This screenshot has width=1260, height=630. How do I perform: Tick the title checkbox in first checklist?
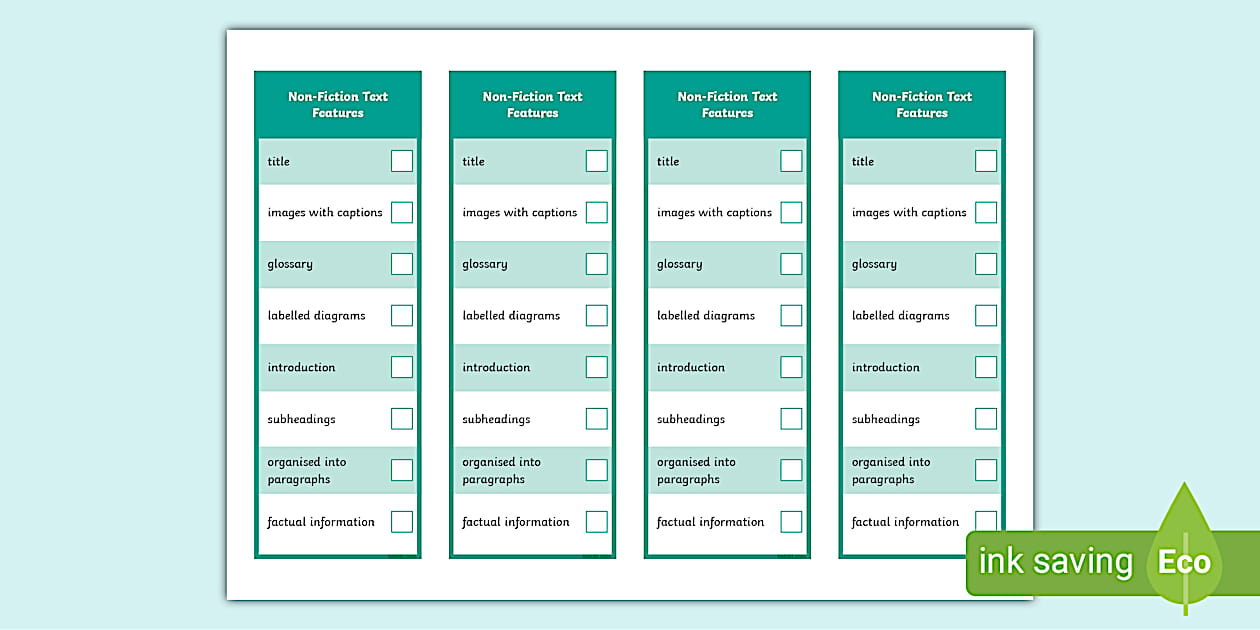[402, 161]
